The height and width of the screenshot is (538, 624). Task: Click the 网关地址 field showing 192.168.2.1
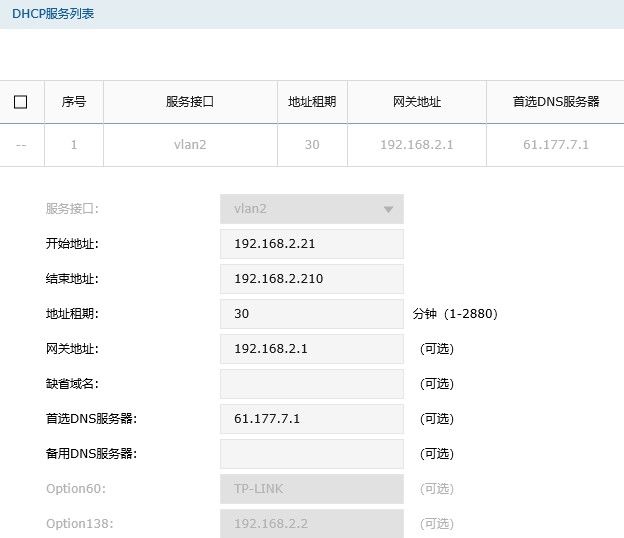(x=312, y=349)
